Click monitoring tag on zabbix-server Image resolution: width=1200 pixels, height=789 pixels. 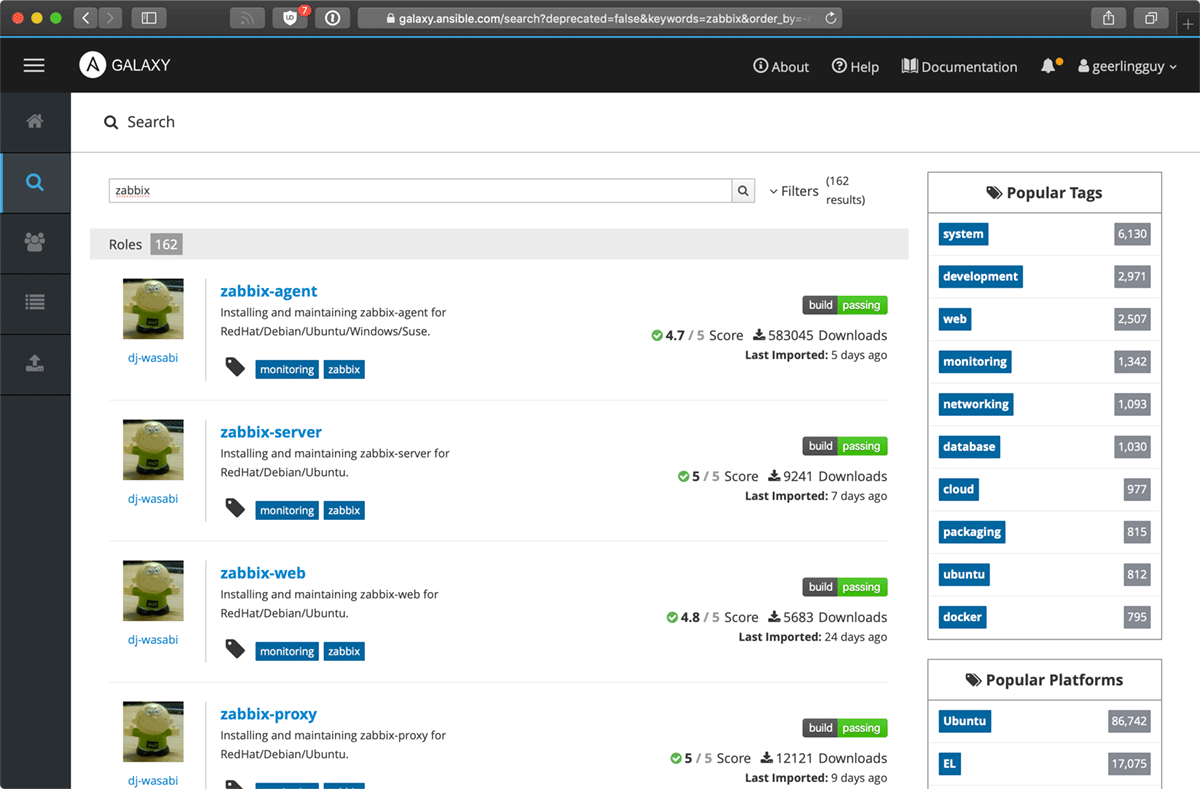click(287, 510)
